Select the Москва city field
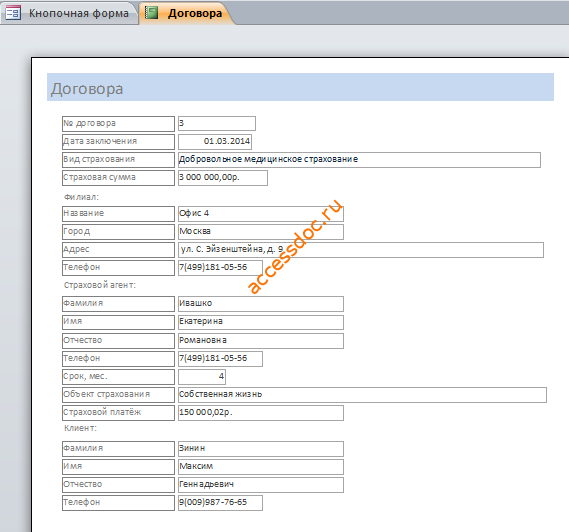 tap(261, 232)
